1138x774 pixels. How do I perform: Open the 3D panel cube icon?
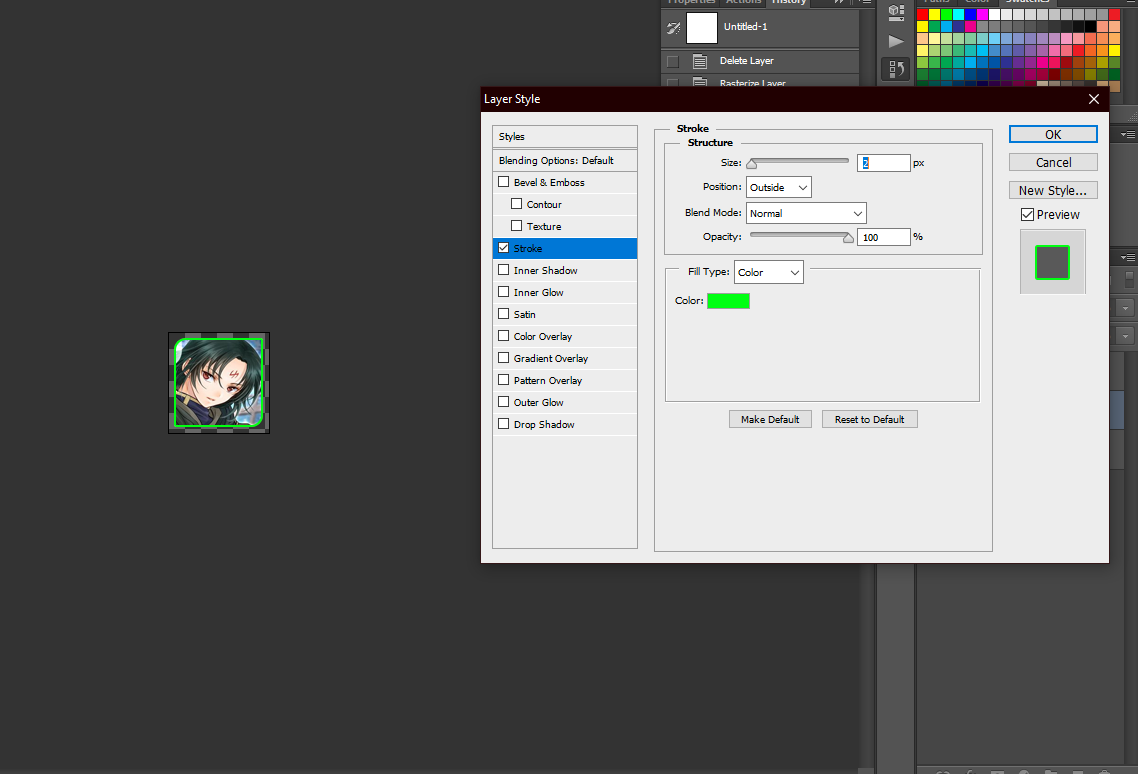tap(896, 12)
